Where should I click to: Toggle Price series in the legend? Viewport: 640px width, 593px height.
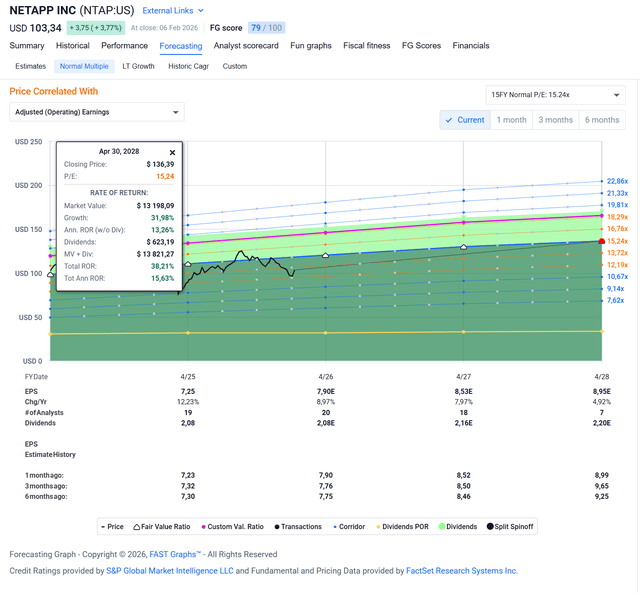[112, 526]
